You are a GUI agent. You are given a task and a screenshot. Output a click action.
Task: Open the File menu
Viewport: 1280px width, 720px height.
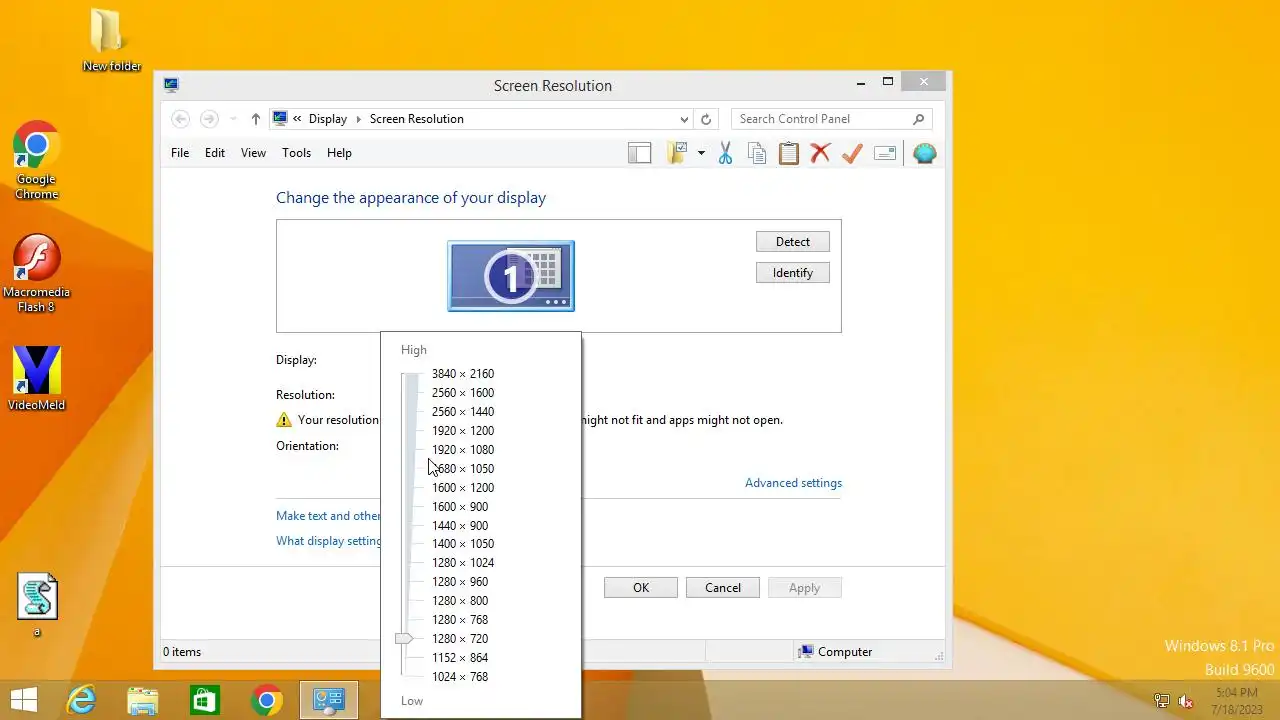180,153
